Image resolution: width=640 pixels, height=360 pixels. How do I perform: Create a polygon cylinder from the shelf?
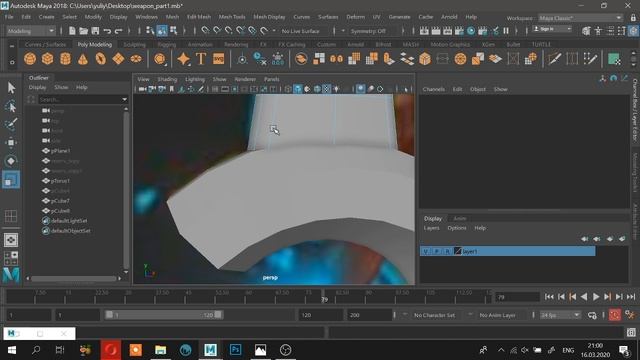click(65, 59)
